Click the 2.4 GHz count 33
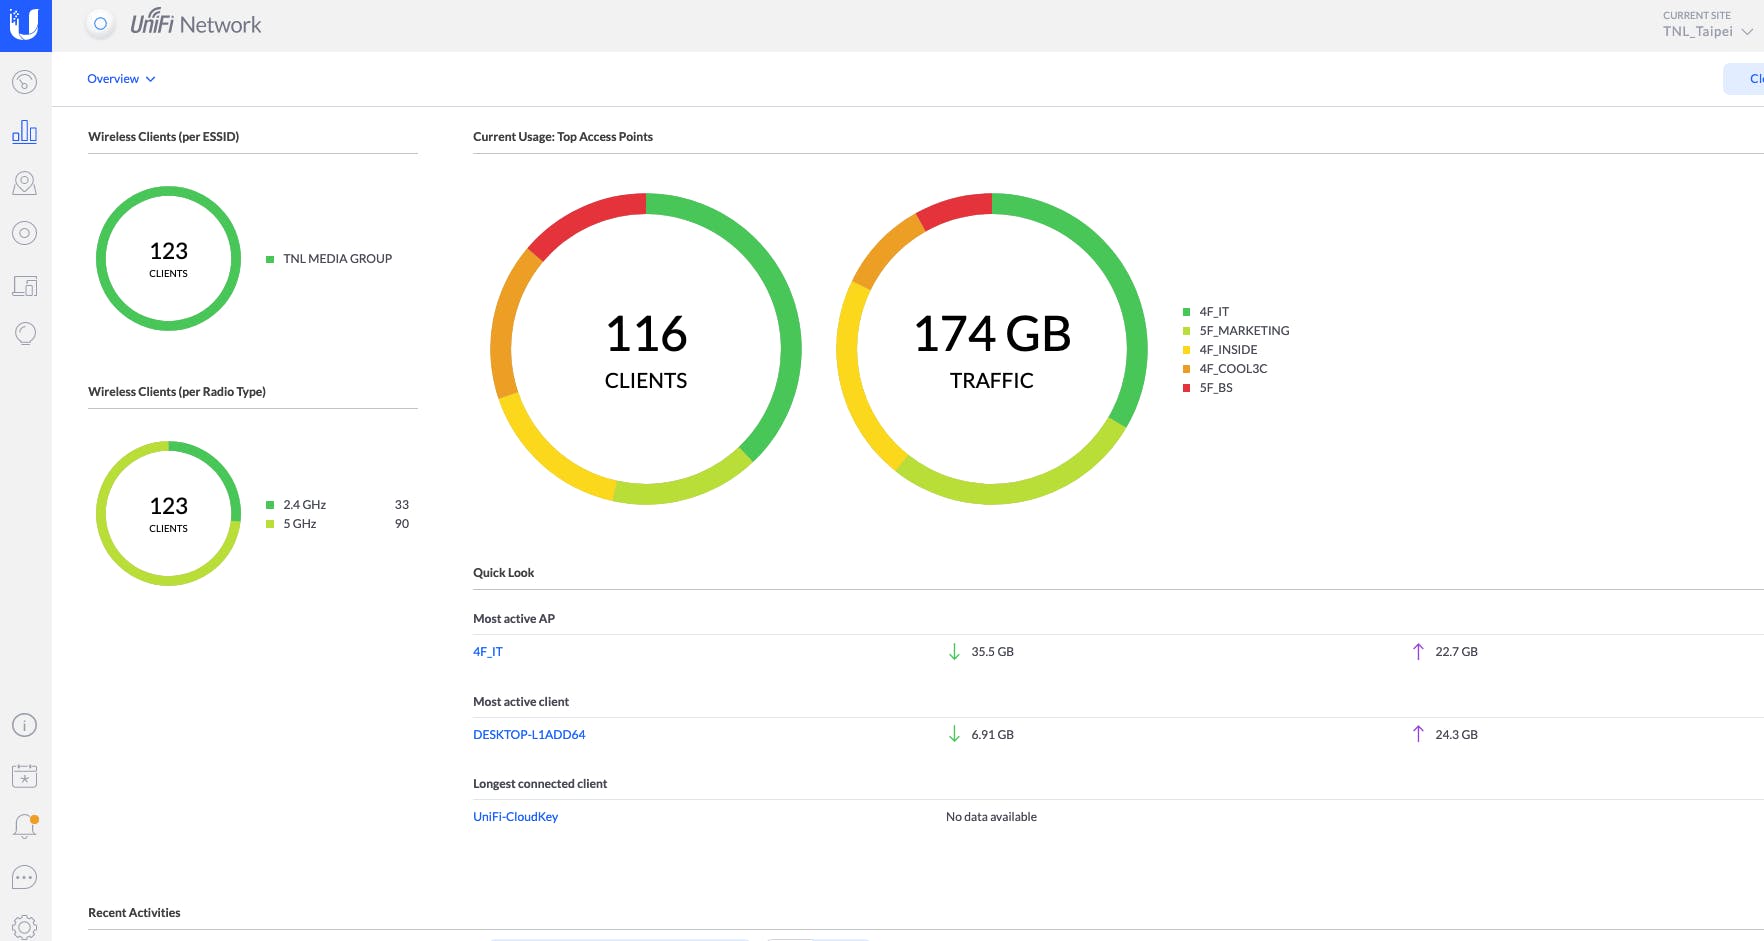 click(x=402, y=505)
